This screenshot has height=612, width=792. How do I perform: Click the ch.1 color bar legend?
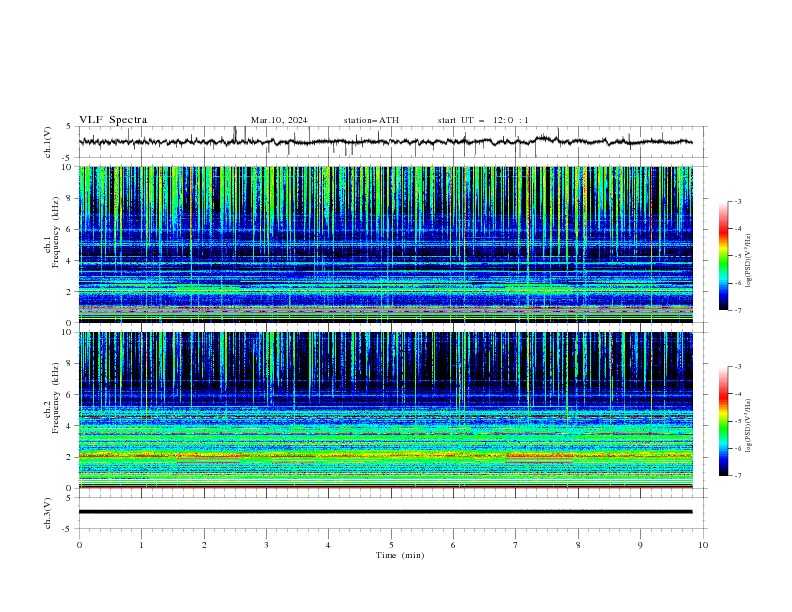tap(723, 256)
